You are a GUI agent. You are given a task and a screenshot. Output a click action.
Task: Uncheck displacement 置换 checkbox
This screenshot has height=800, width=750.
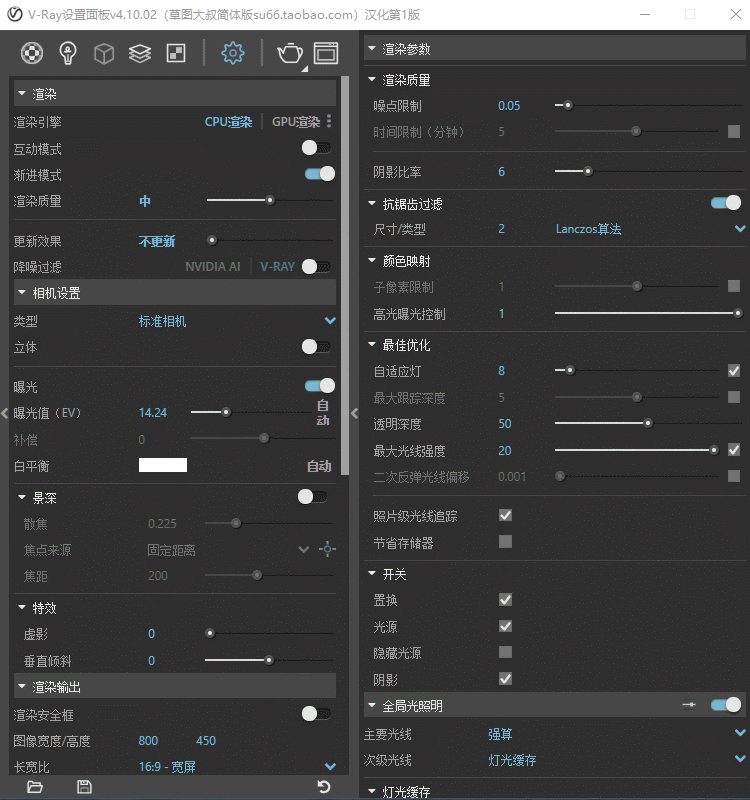pos(505,599)
